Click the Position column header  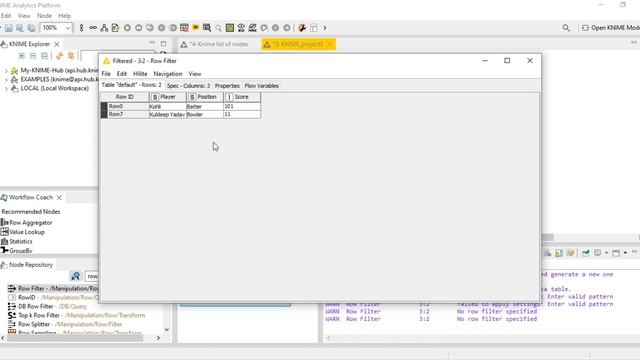pos(204,97)
